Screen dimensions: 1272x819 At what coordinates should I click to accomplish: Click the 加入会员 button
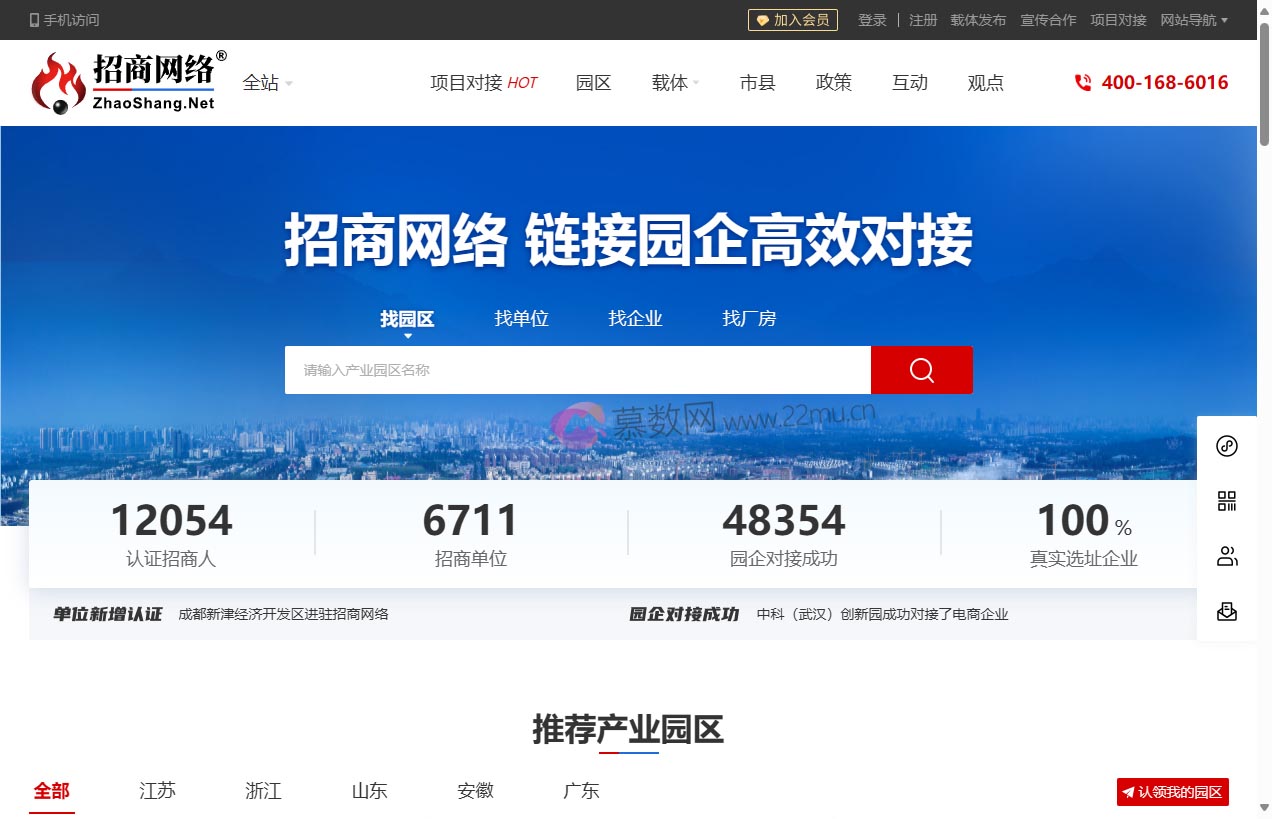(x=793, y=19)
